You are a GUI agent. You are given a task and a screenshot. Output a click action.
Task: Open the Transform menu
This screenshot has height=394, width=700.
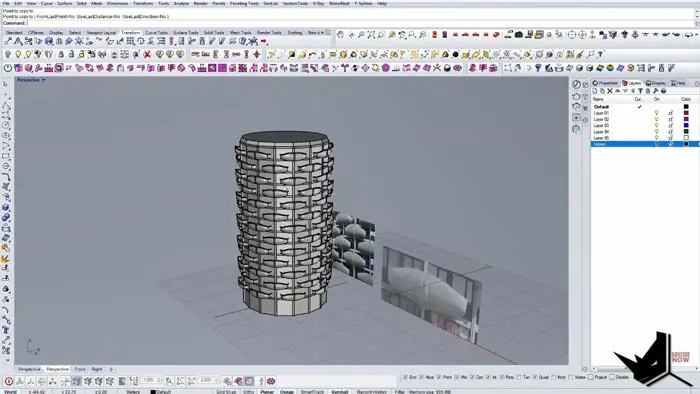143,3
